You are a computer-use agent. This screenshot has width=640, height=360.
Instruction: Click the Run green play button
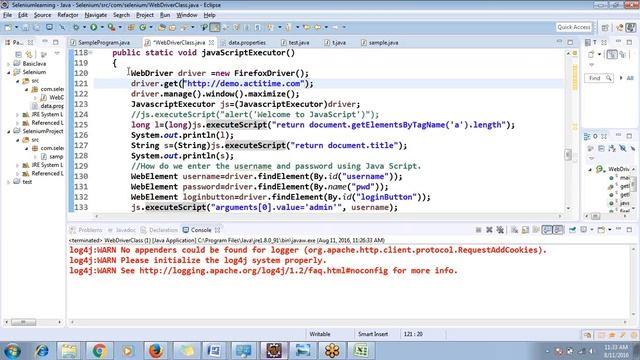click(93, 27)
